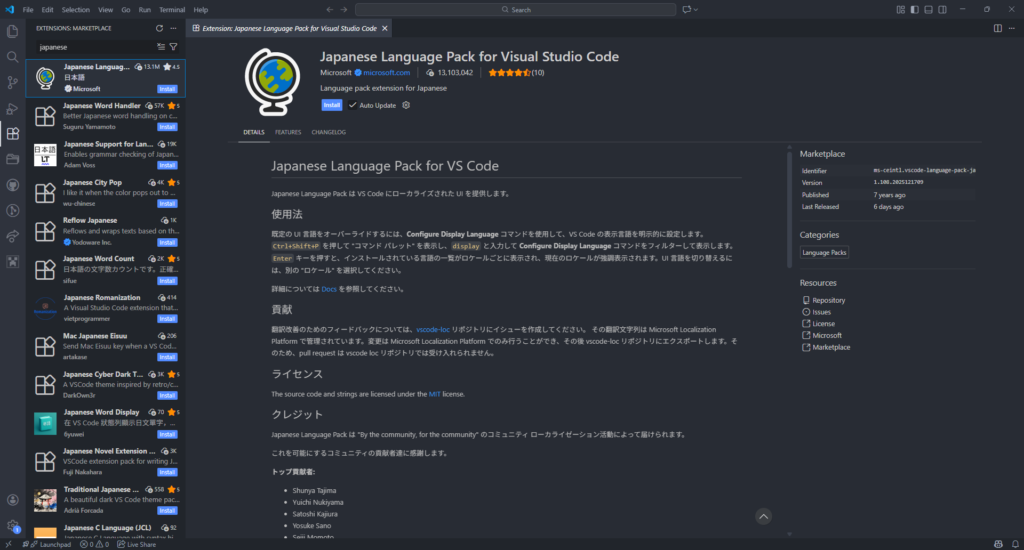This screenshot has width=1024, height=550.
Task: Open the extension's manage gear icon
Action: (406, 105)
